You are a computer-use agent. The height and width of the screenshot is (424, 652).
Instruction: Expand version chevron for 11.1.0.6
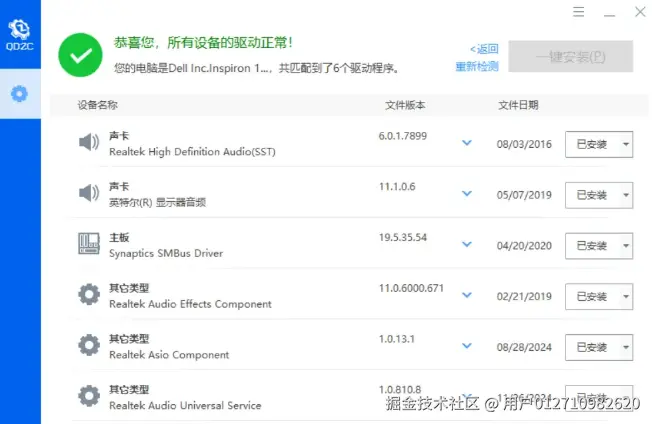467,194
